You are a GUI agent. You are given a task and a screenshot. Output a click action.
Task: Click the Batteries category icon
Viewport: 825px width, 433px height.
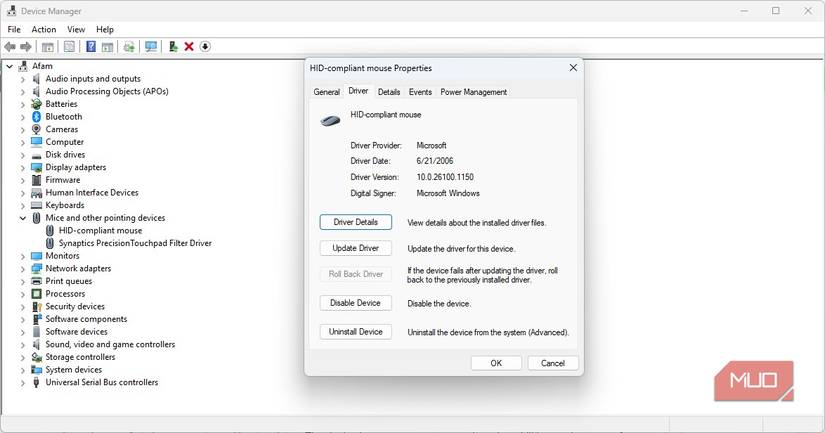(36, 104)
